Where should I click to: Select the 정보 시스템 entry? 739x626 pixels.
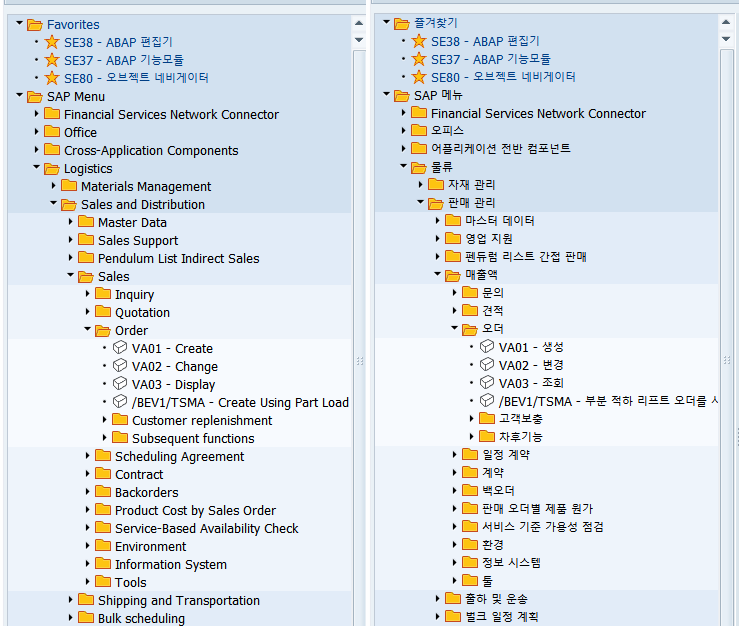(511, 562)
